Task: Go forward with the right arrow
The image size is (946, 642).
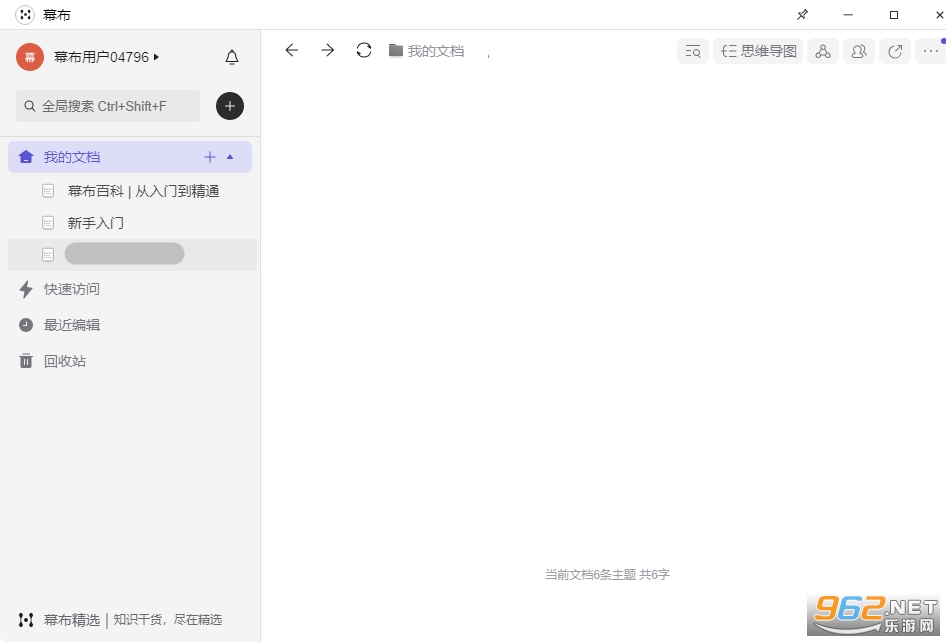Action: point(328,50)
